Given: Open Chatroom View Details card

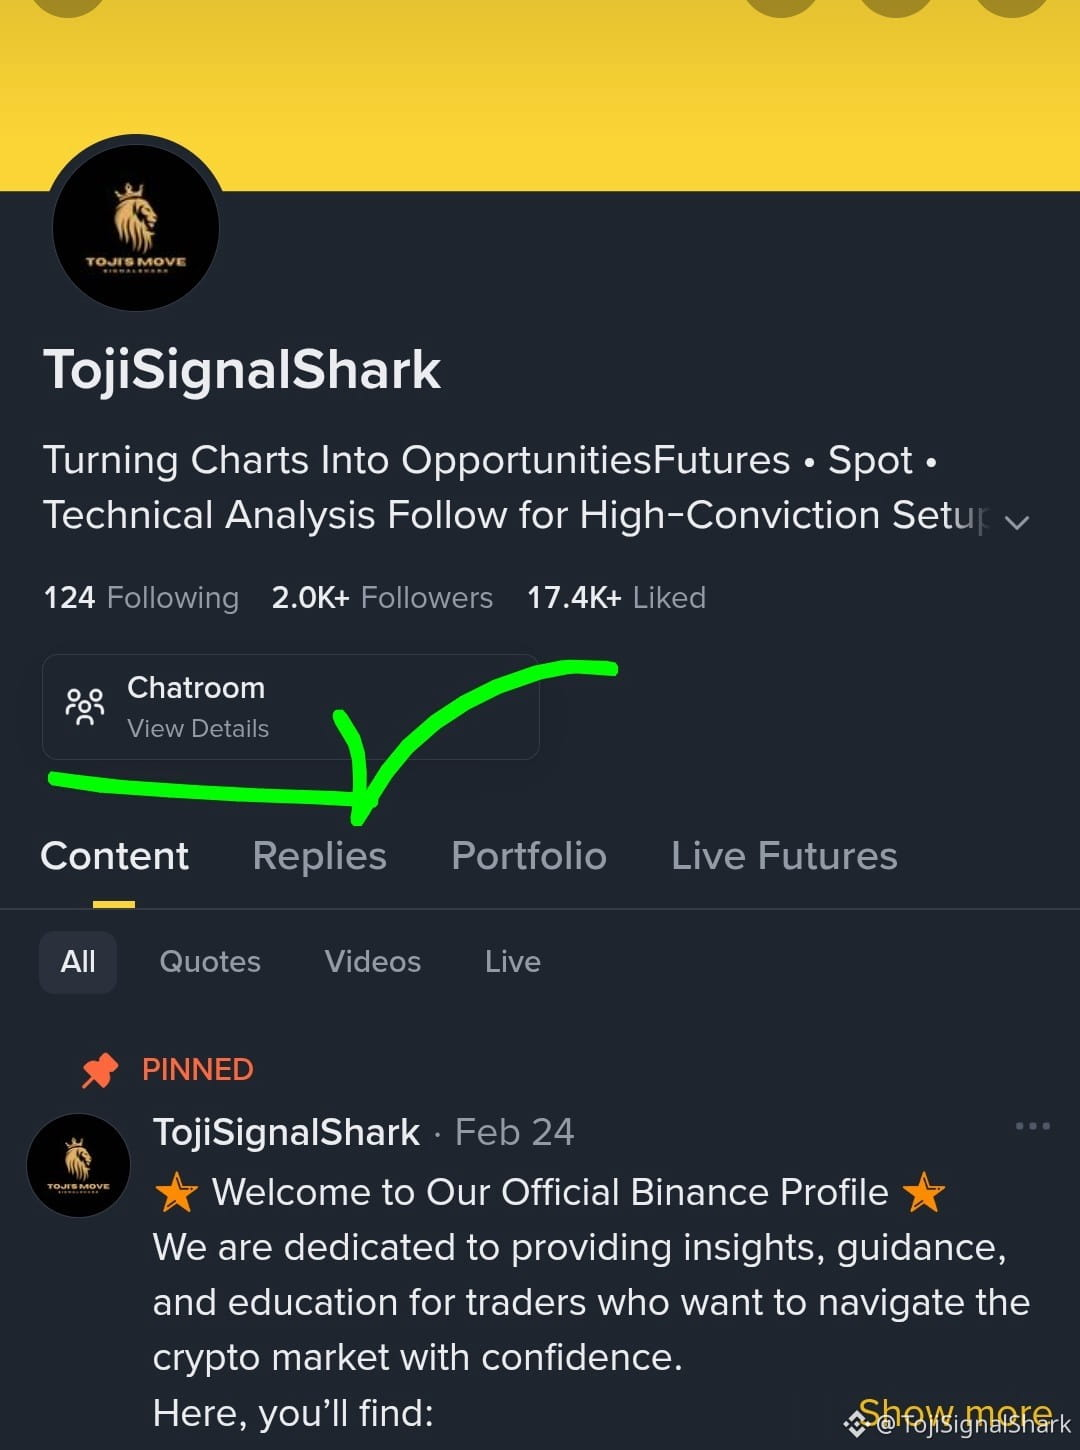Looking at the screenshot, I should tap(291, 707).
